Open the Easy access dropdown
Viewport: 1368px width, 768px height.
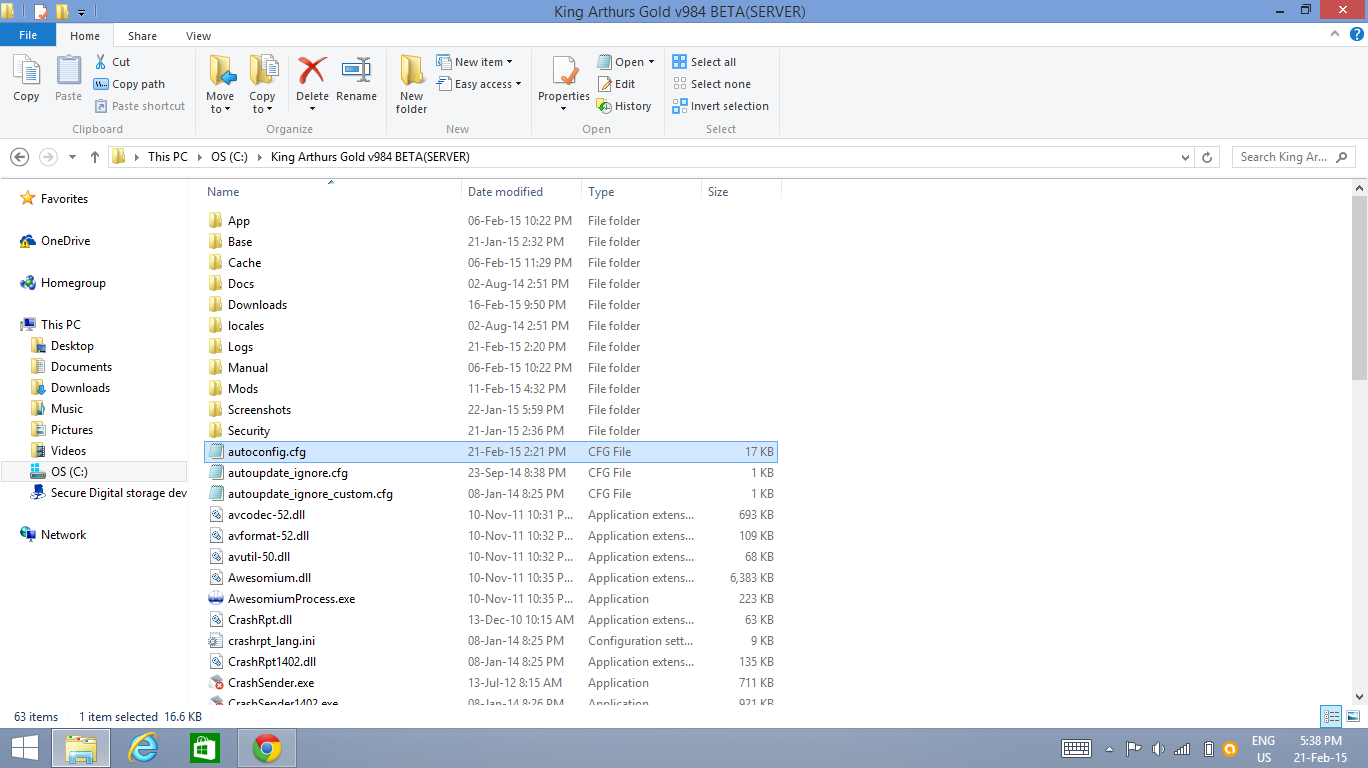(x=480, y=84)
